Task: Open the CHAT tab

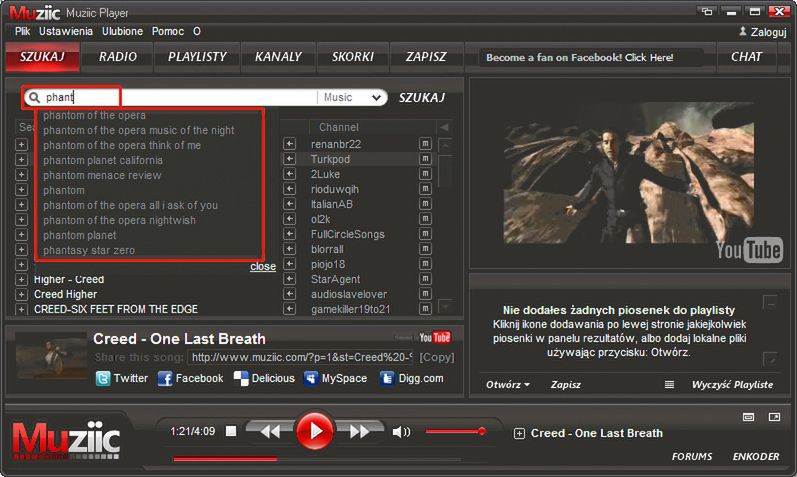Action: coord(746,56)
